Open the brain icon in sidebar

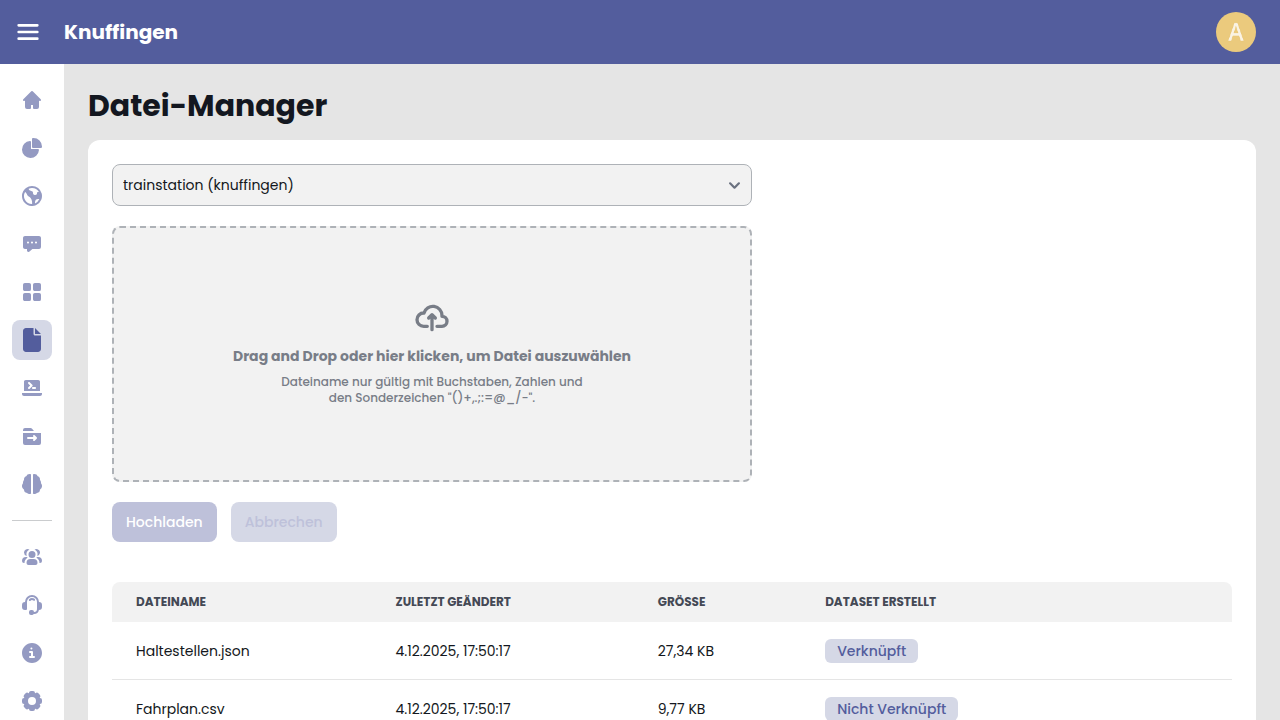[x=32, y=484]
